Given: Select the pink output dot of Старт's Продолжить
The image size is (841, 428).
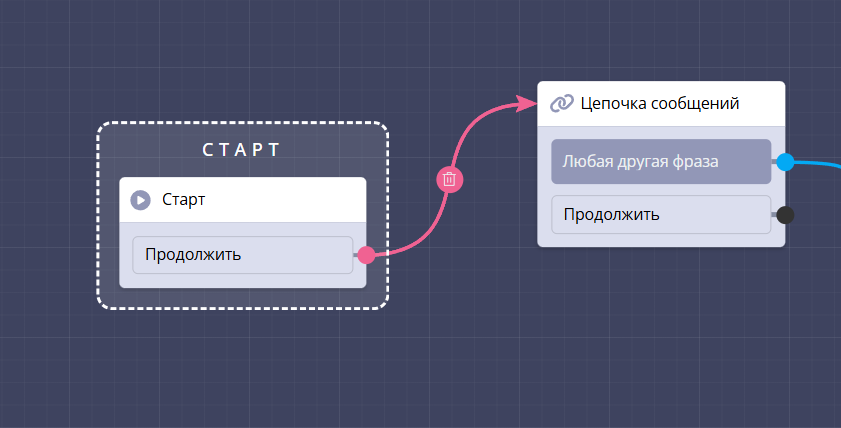Looking at the screenshot, I should tap(366, 255).
